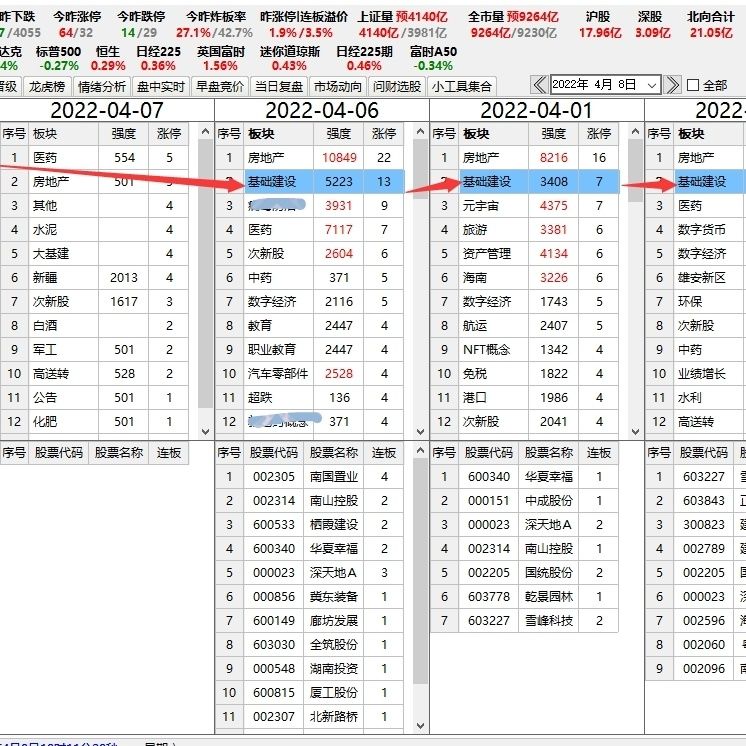Select 元宇宙 sector in 2022-04-01 list
The image size is (746, 746).
(x=524, y=206)
